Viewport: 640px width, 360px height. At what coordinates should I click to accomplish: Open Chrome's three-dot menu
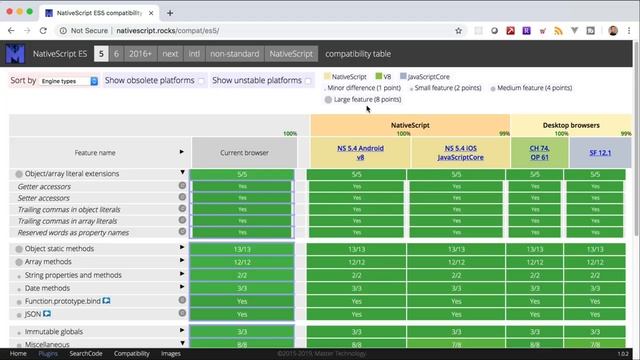click(629, 31)
